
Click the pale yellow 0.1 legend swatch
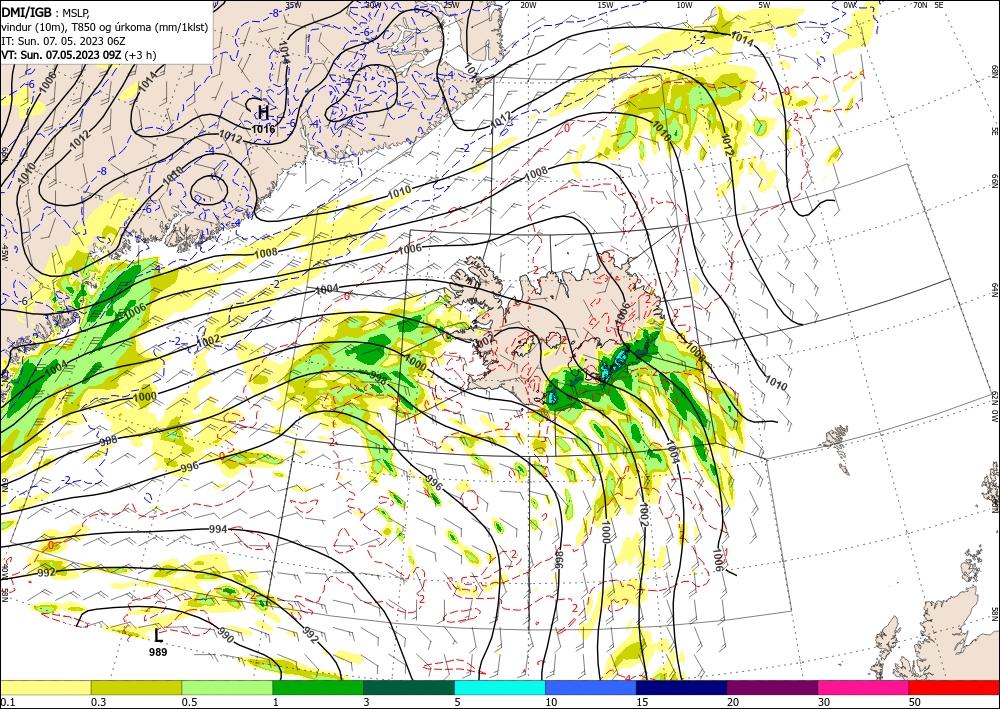pos(45,687)
